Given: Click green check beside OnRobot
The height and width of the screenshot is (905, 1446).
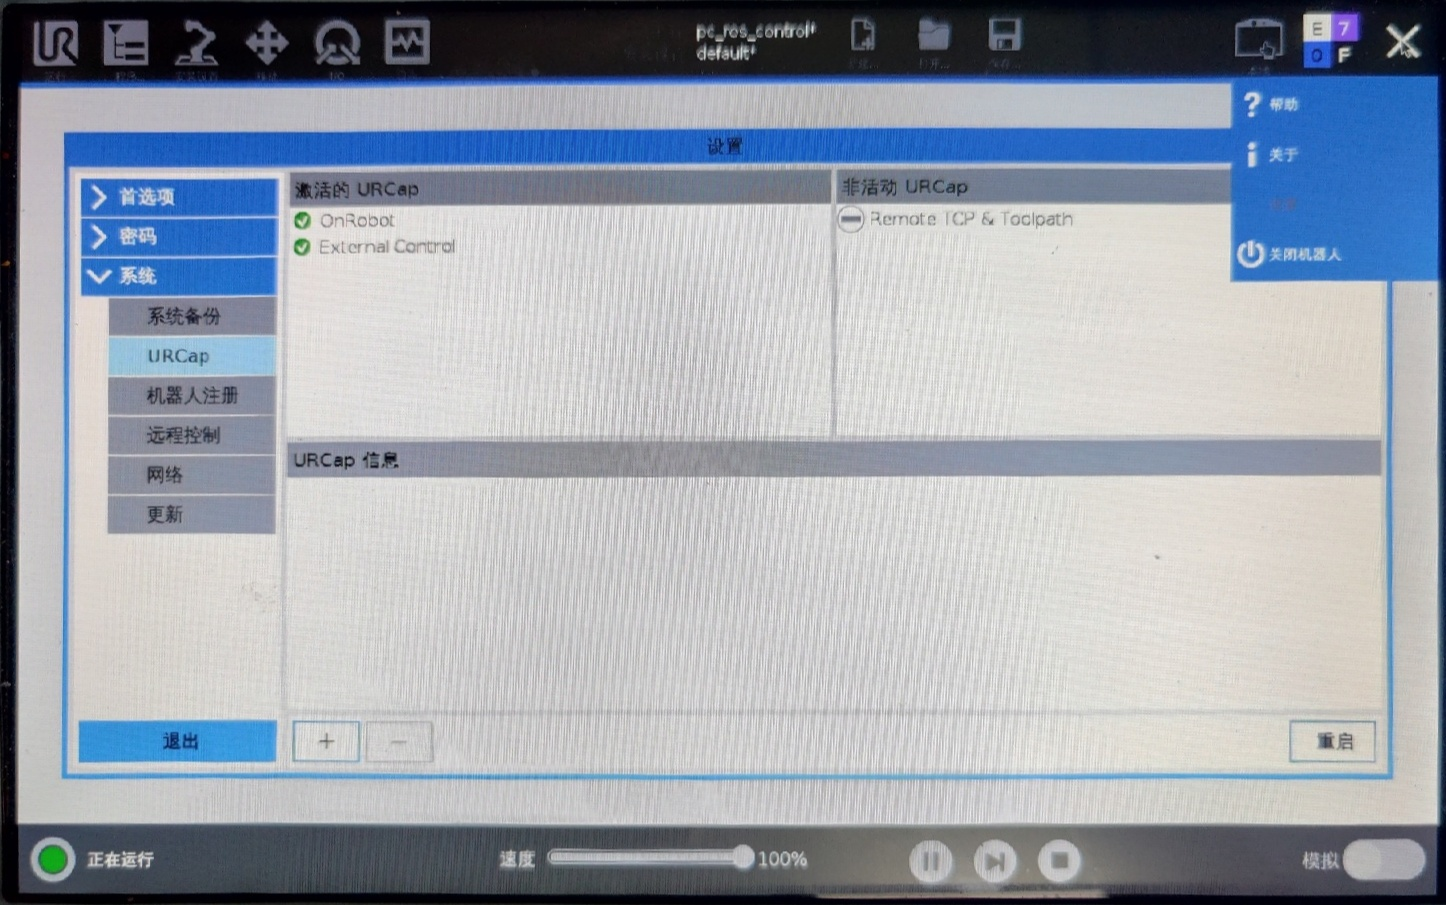Looking at the screenshot, I should tap(302, 220).
